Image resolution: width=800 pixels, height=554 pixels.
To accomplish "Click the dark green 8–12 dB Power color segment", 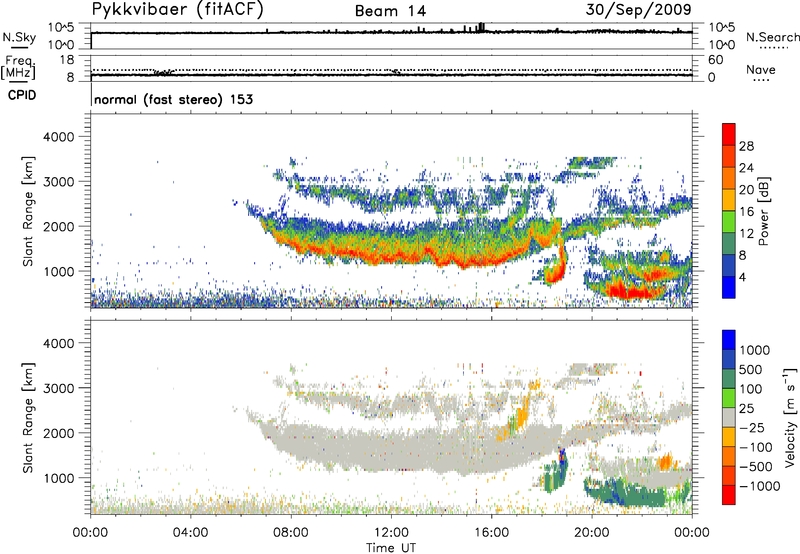I will point(729,243).
